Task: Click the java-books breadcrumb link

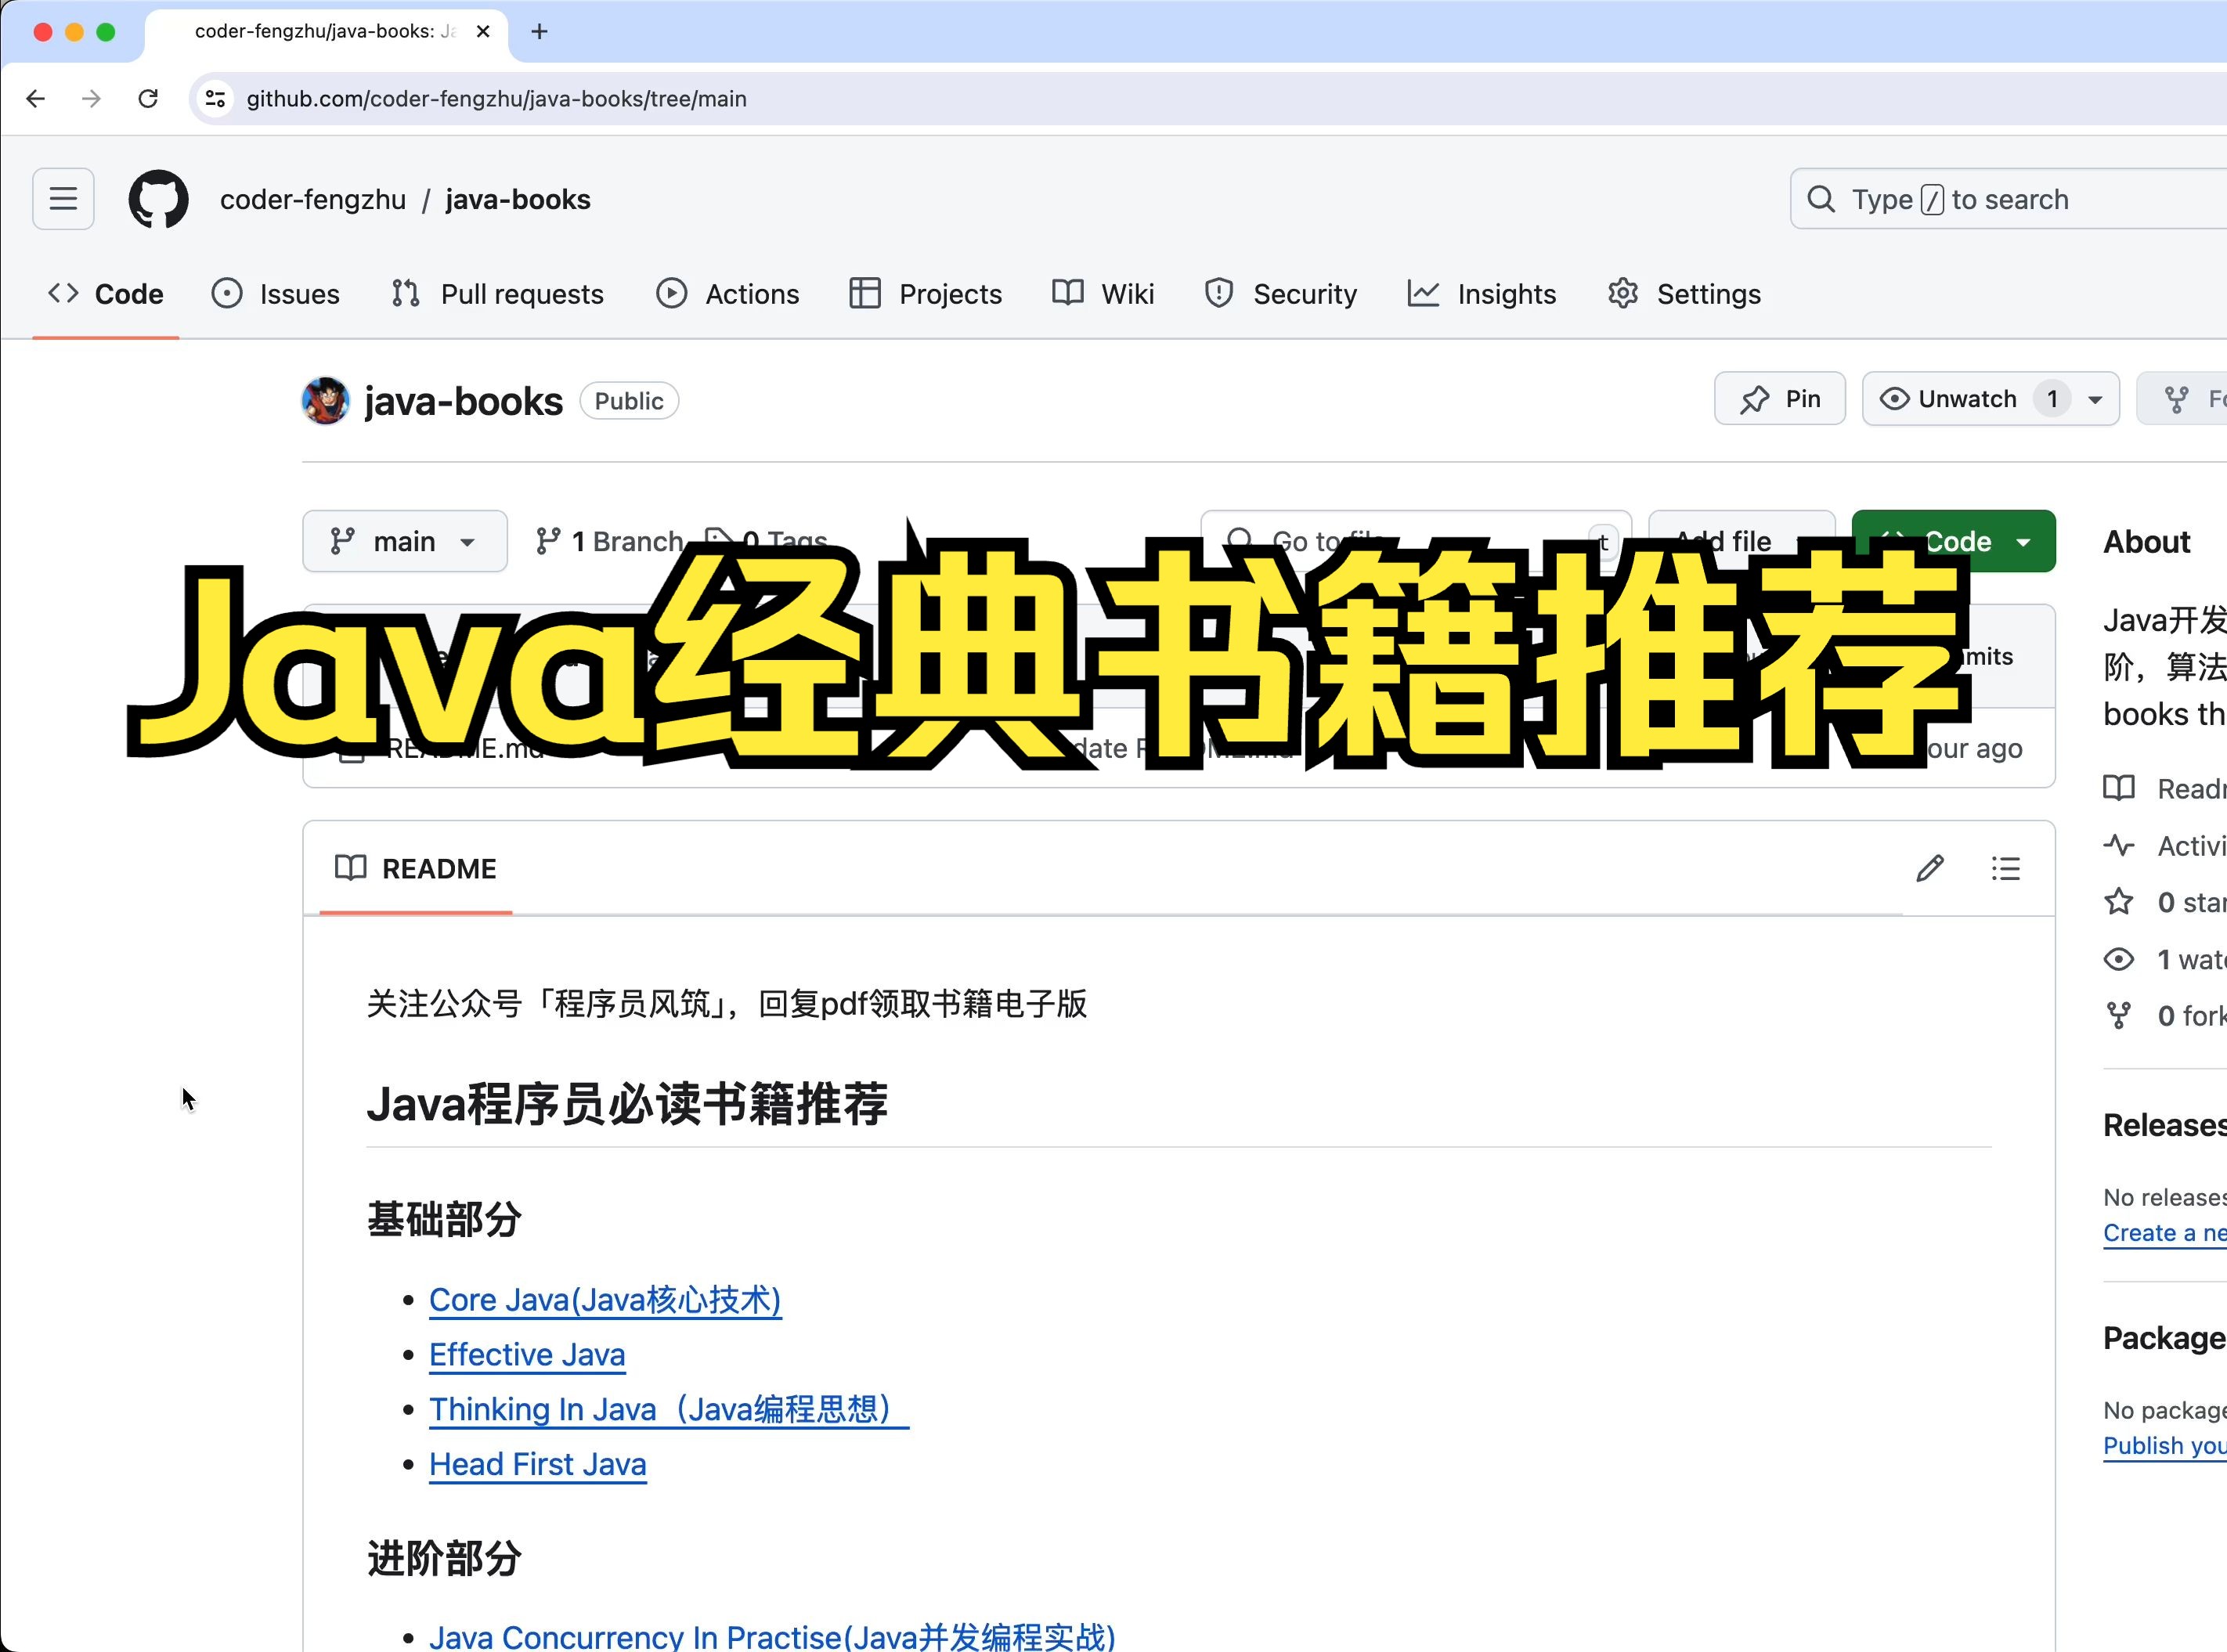Action: coord(518,199)
